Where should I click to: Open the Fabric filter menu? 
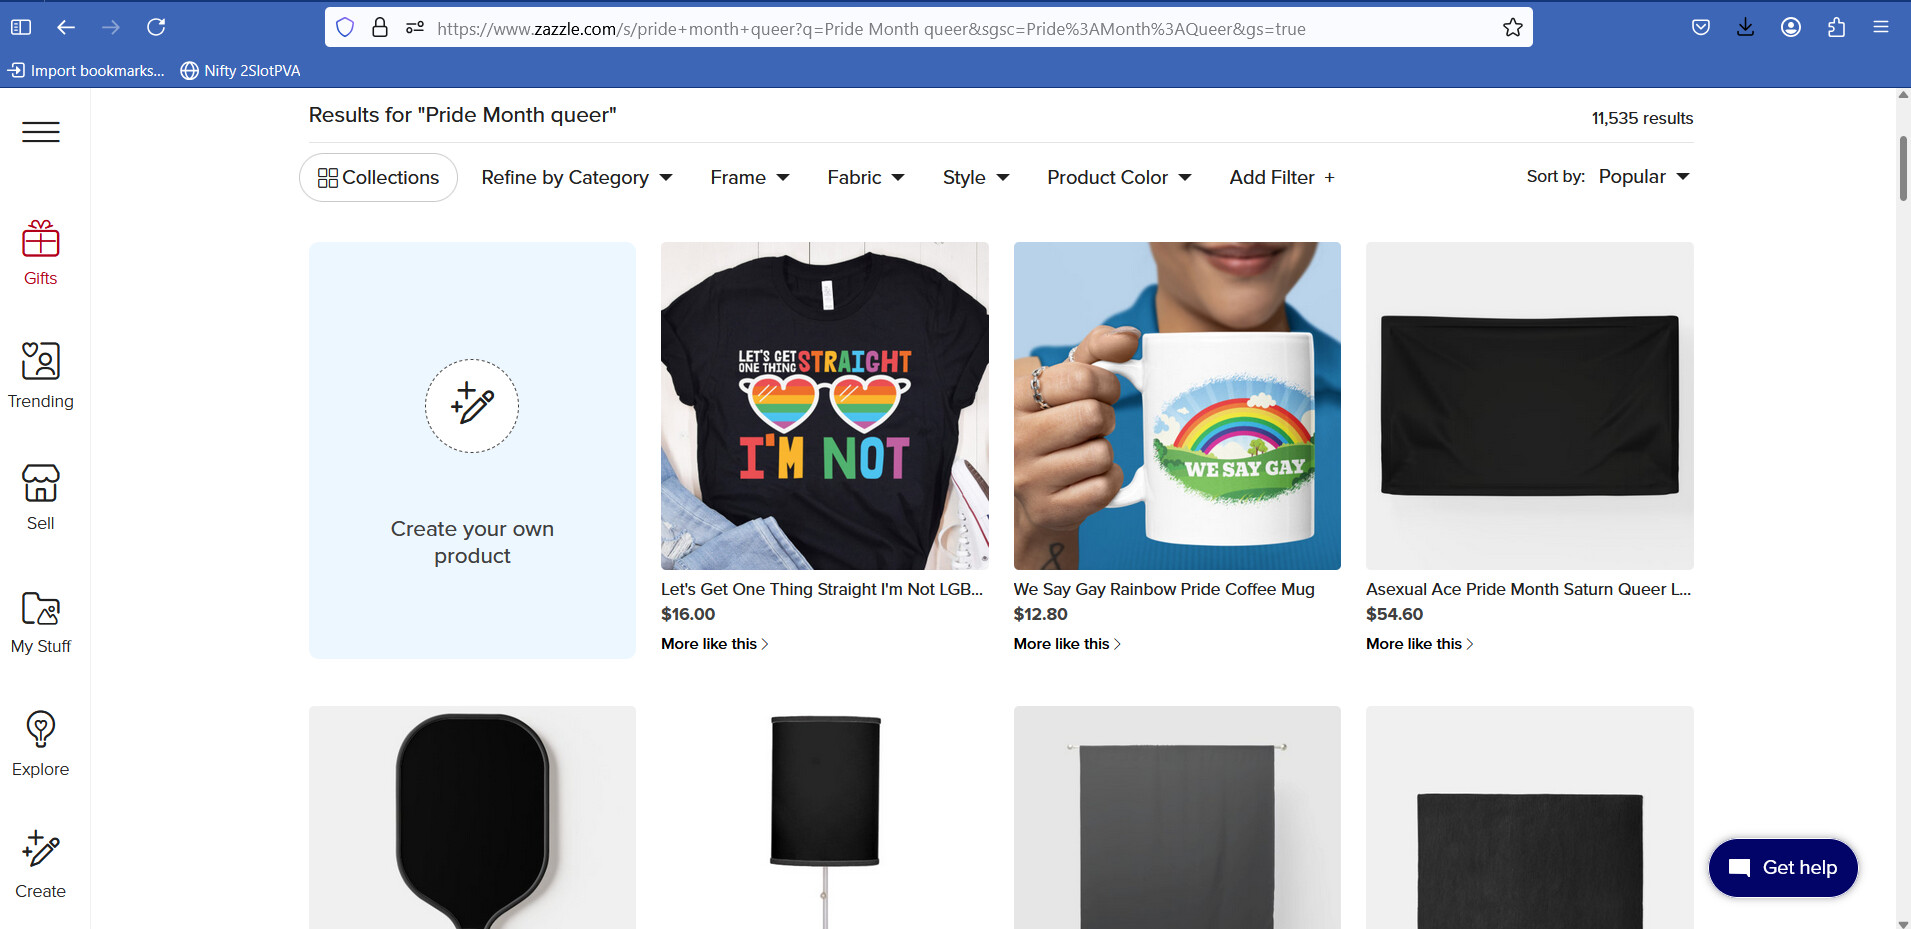pos(866,177)
